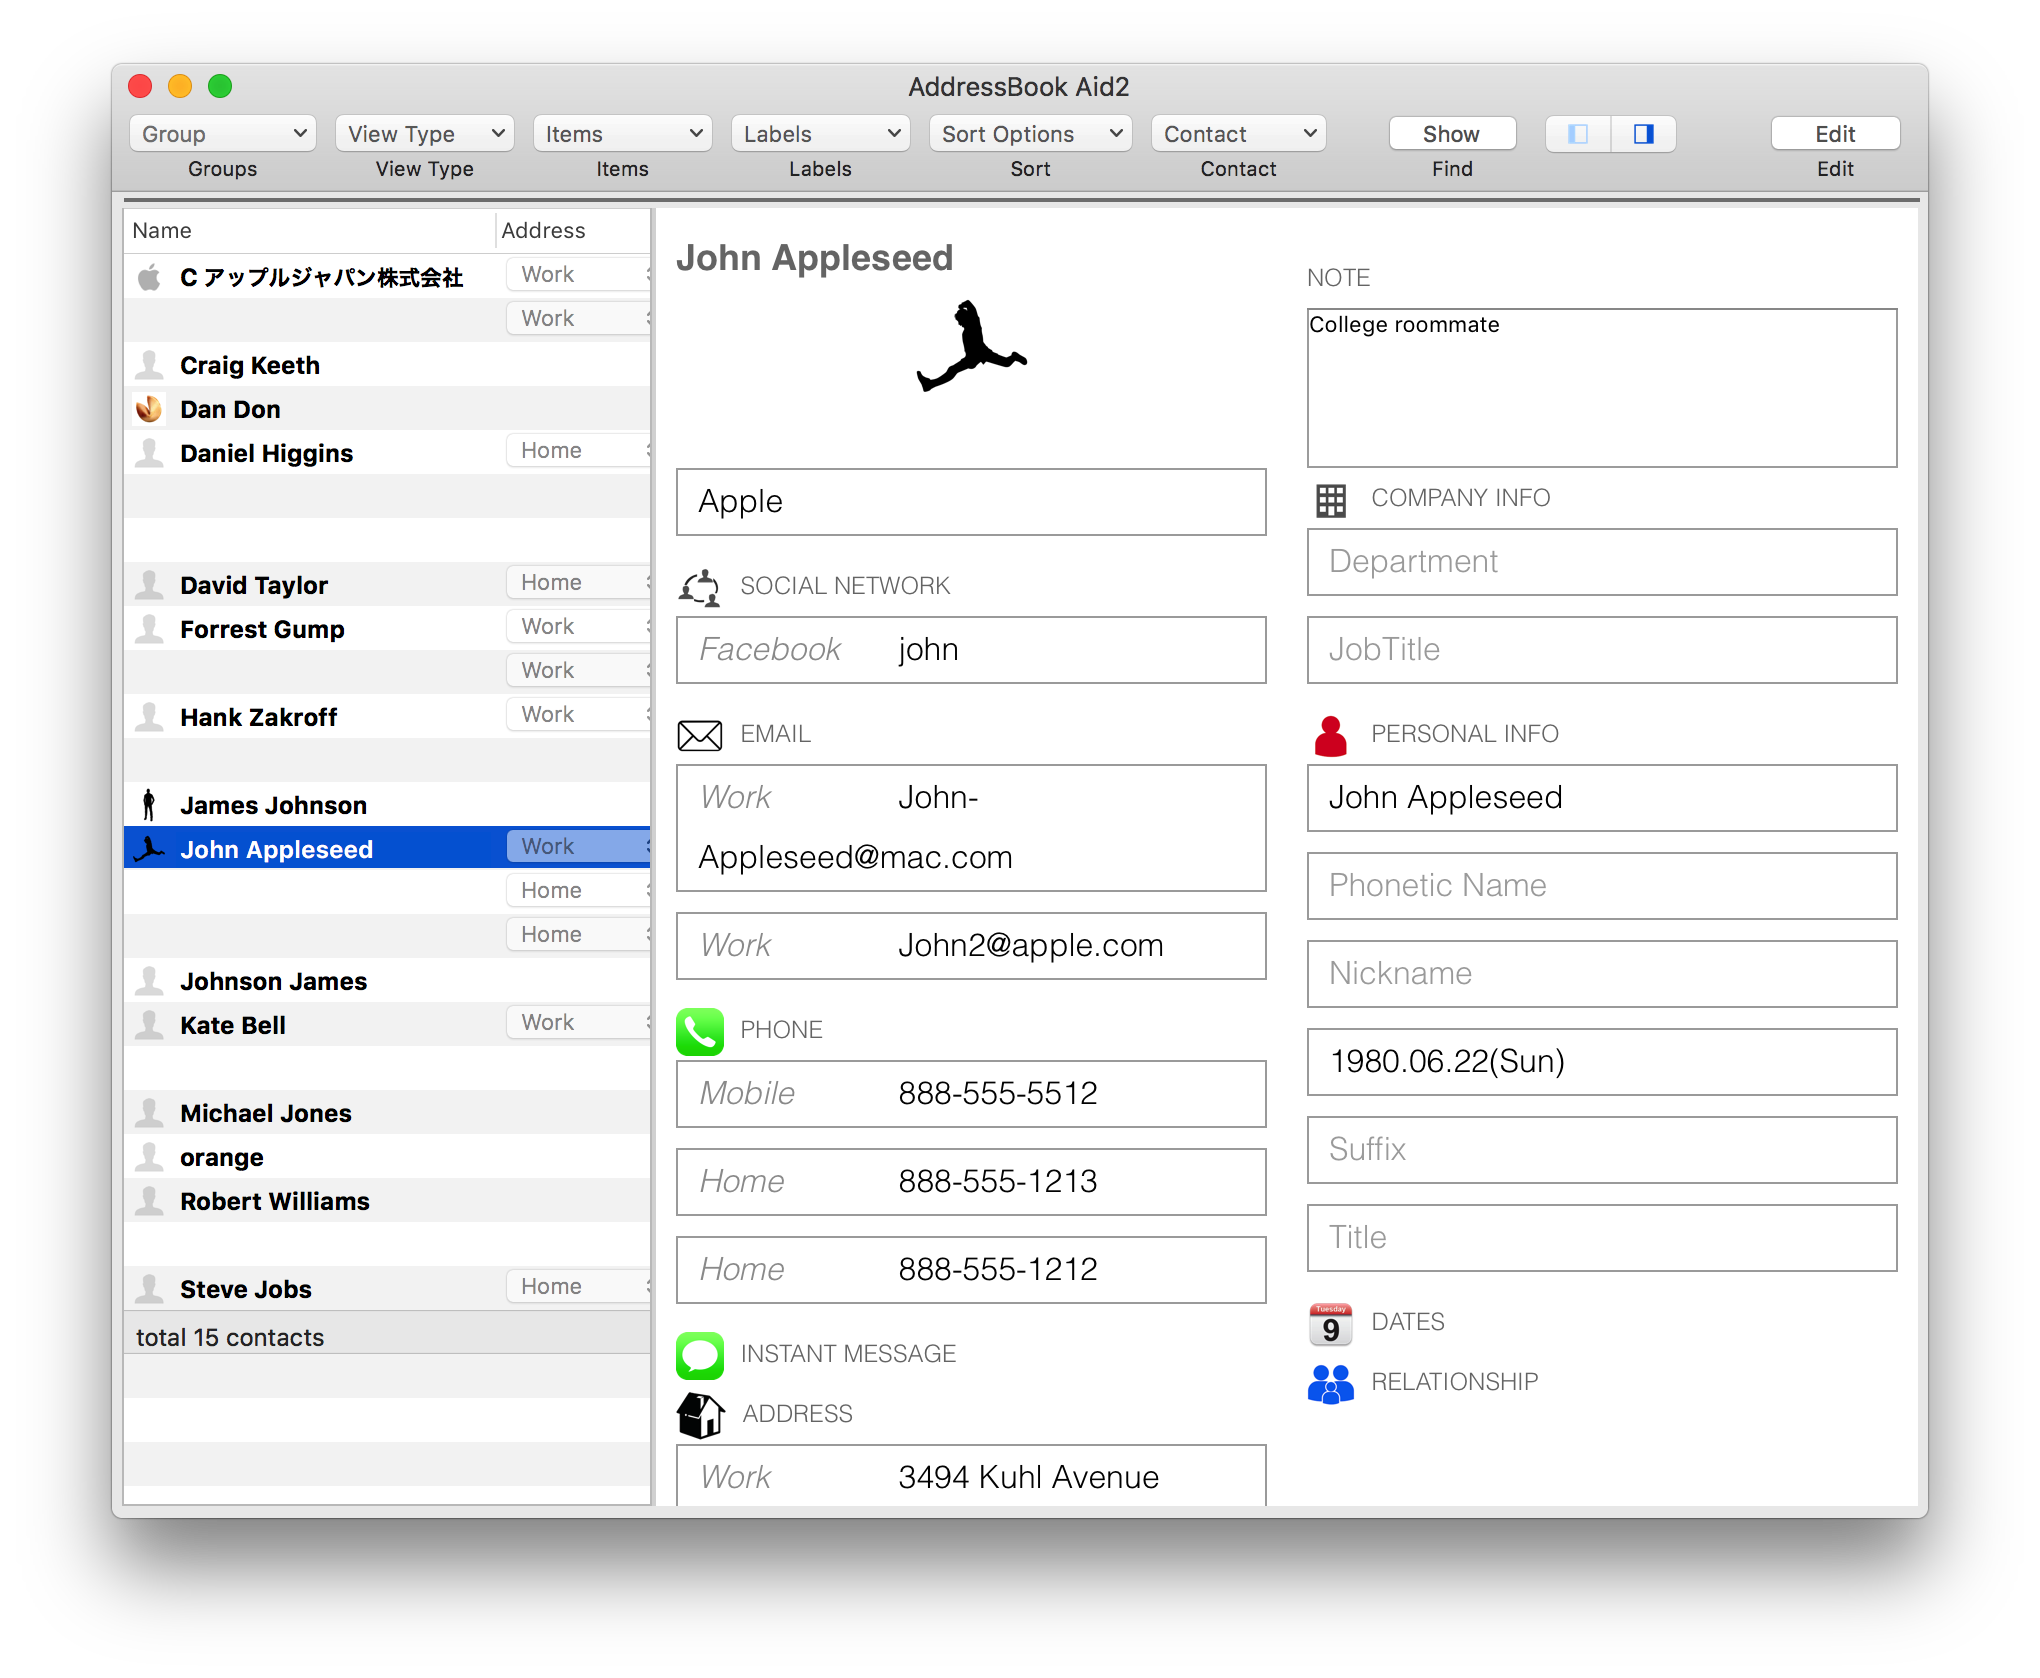Click the Dates calendar icon
The height and width of the screenshot is (1678, 2040).
[x=1331, y=1324]
